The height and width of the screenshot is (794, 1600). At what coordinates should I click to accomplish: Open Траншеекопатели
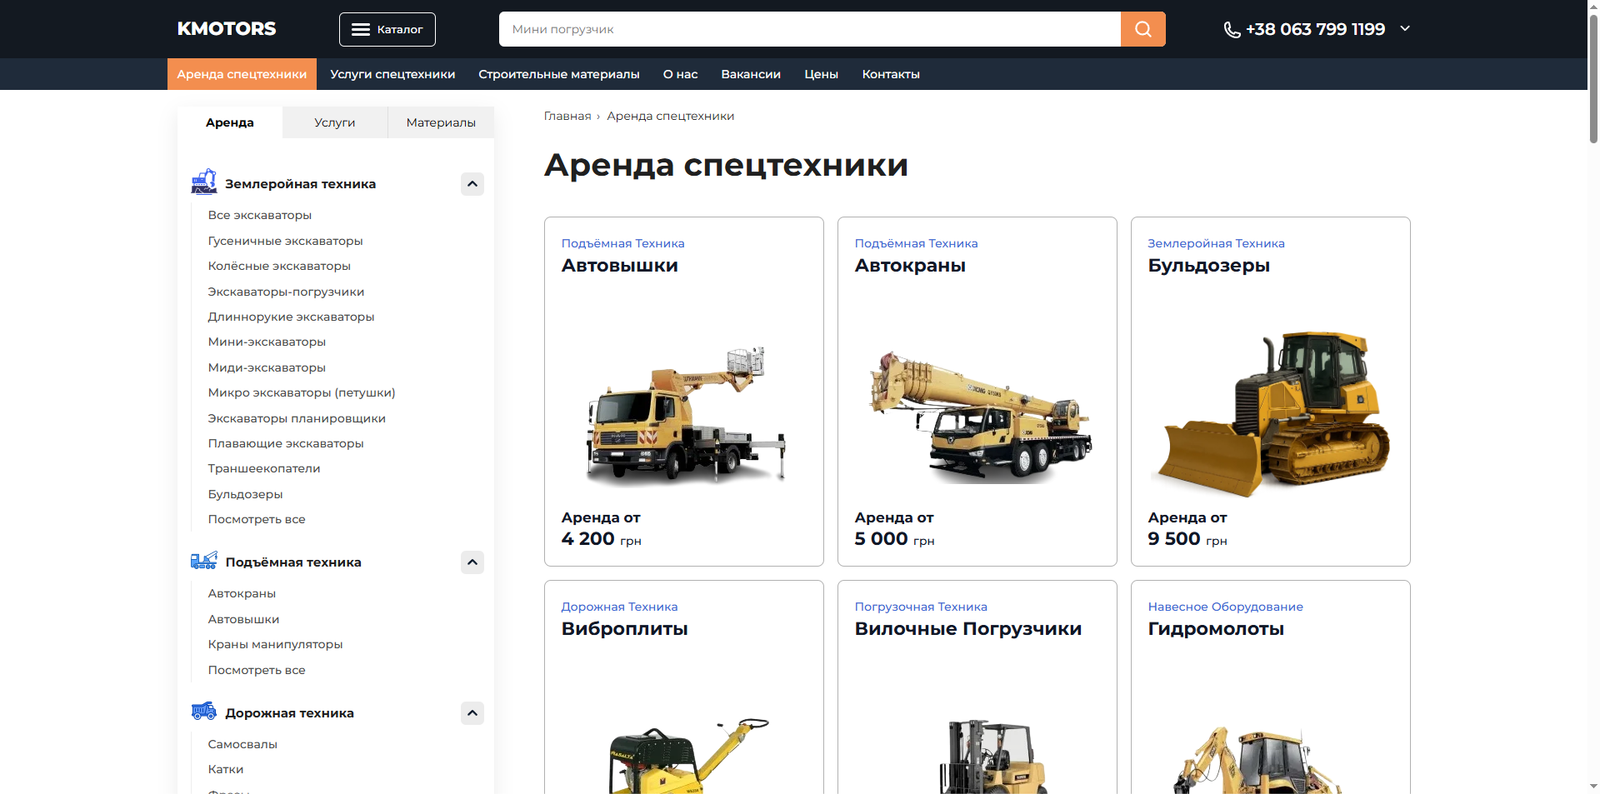[264, 469]
